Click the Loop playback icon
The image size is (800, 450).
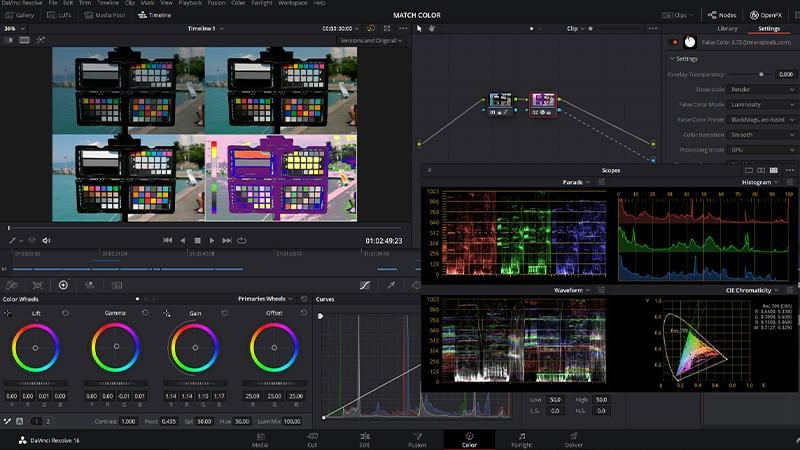[242, 240]
